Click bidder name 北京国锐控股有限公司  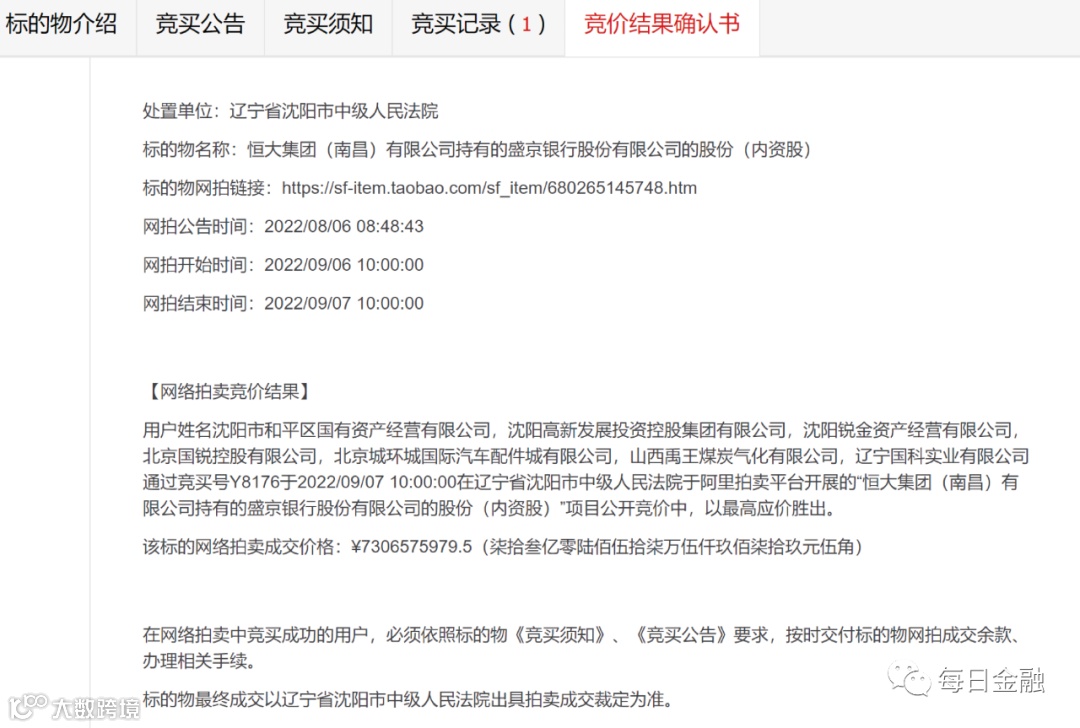(229, 456)
